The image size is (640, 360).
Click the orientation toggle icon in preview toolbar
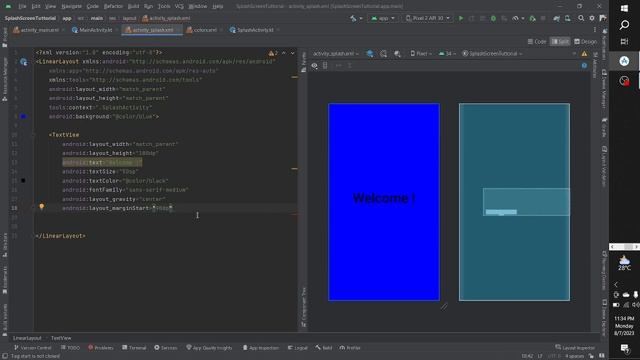383,53
